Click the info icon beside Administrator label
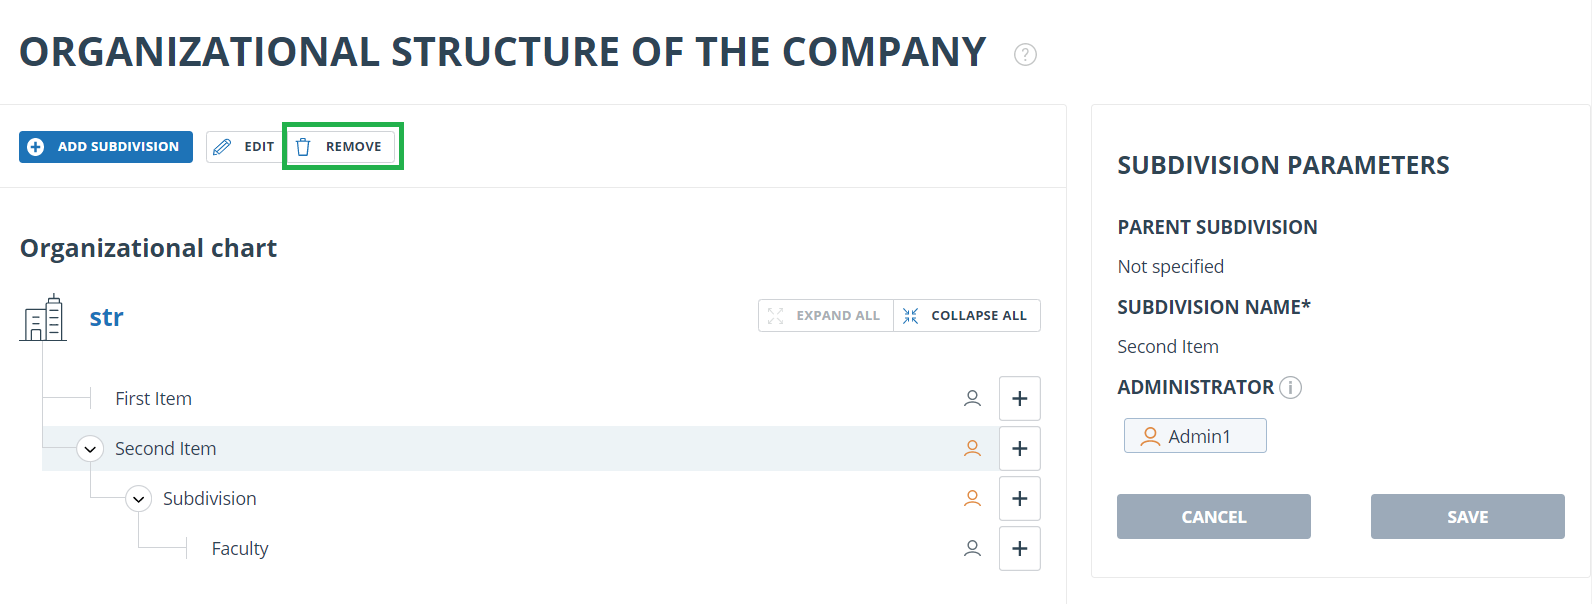This screenshot has height=604, width=1592. [x=1291, y=387]
